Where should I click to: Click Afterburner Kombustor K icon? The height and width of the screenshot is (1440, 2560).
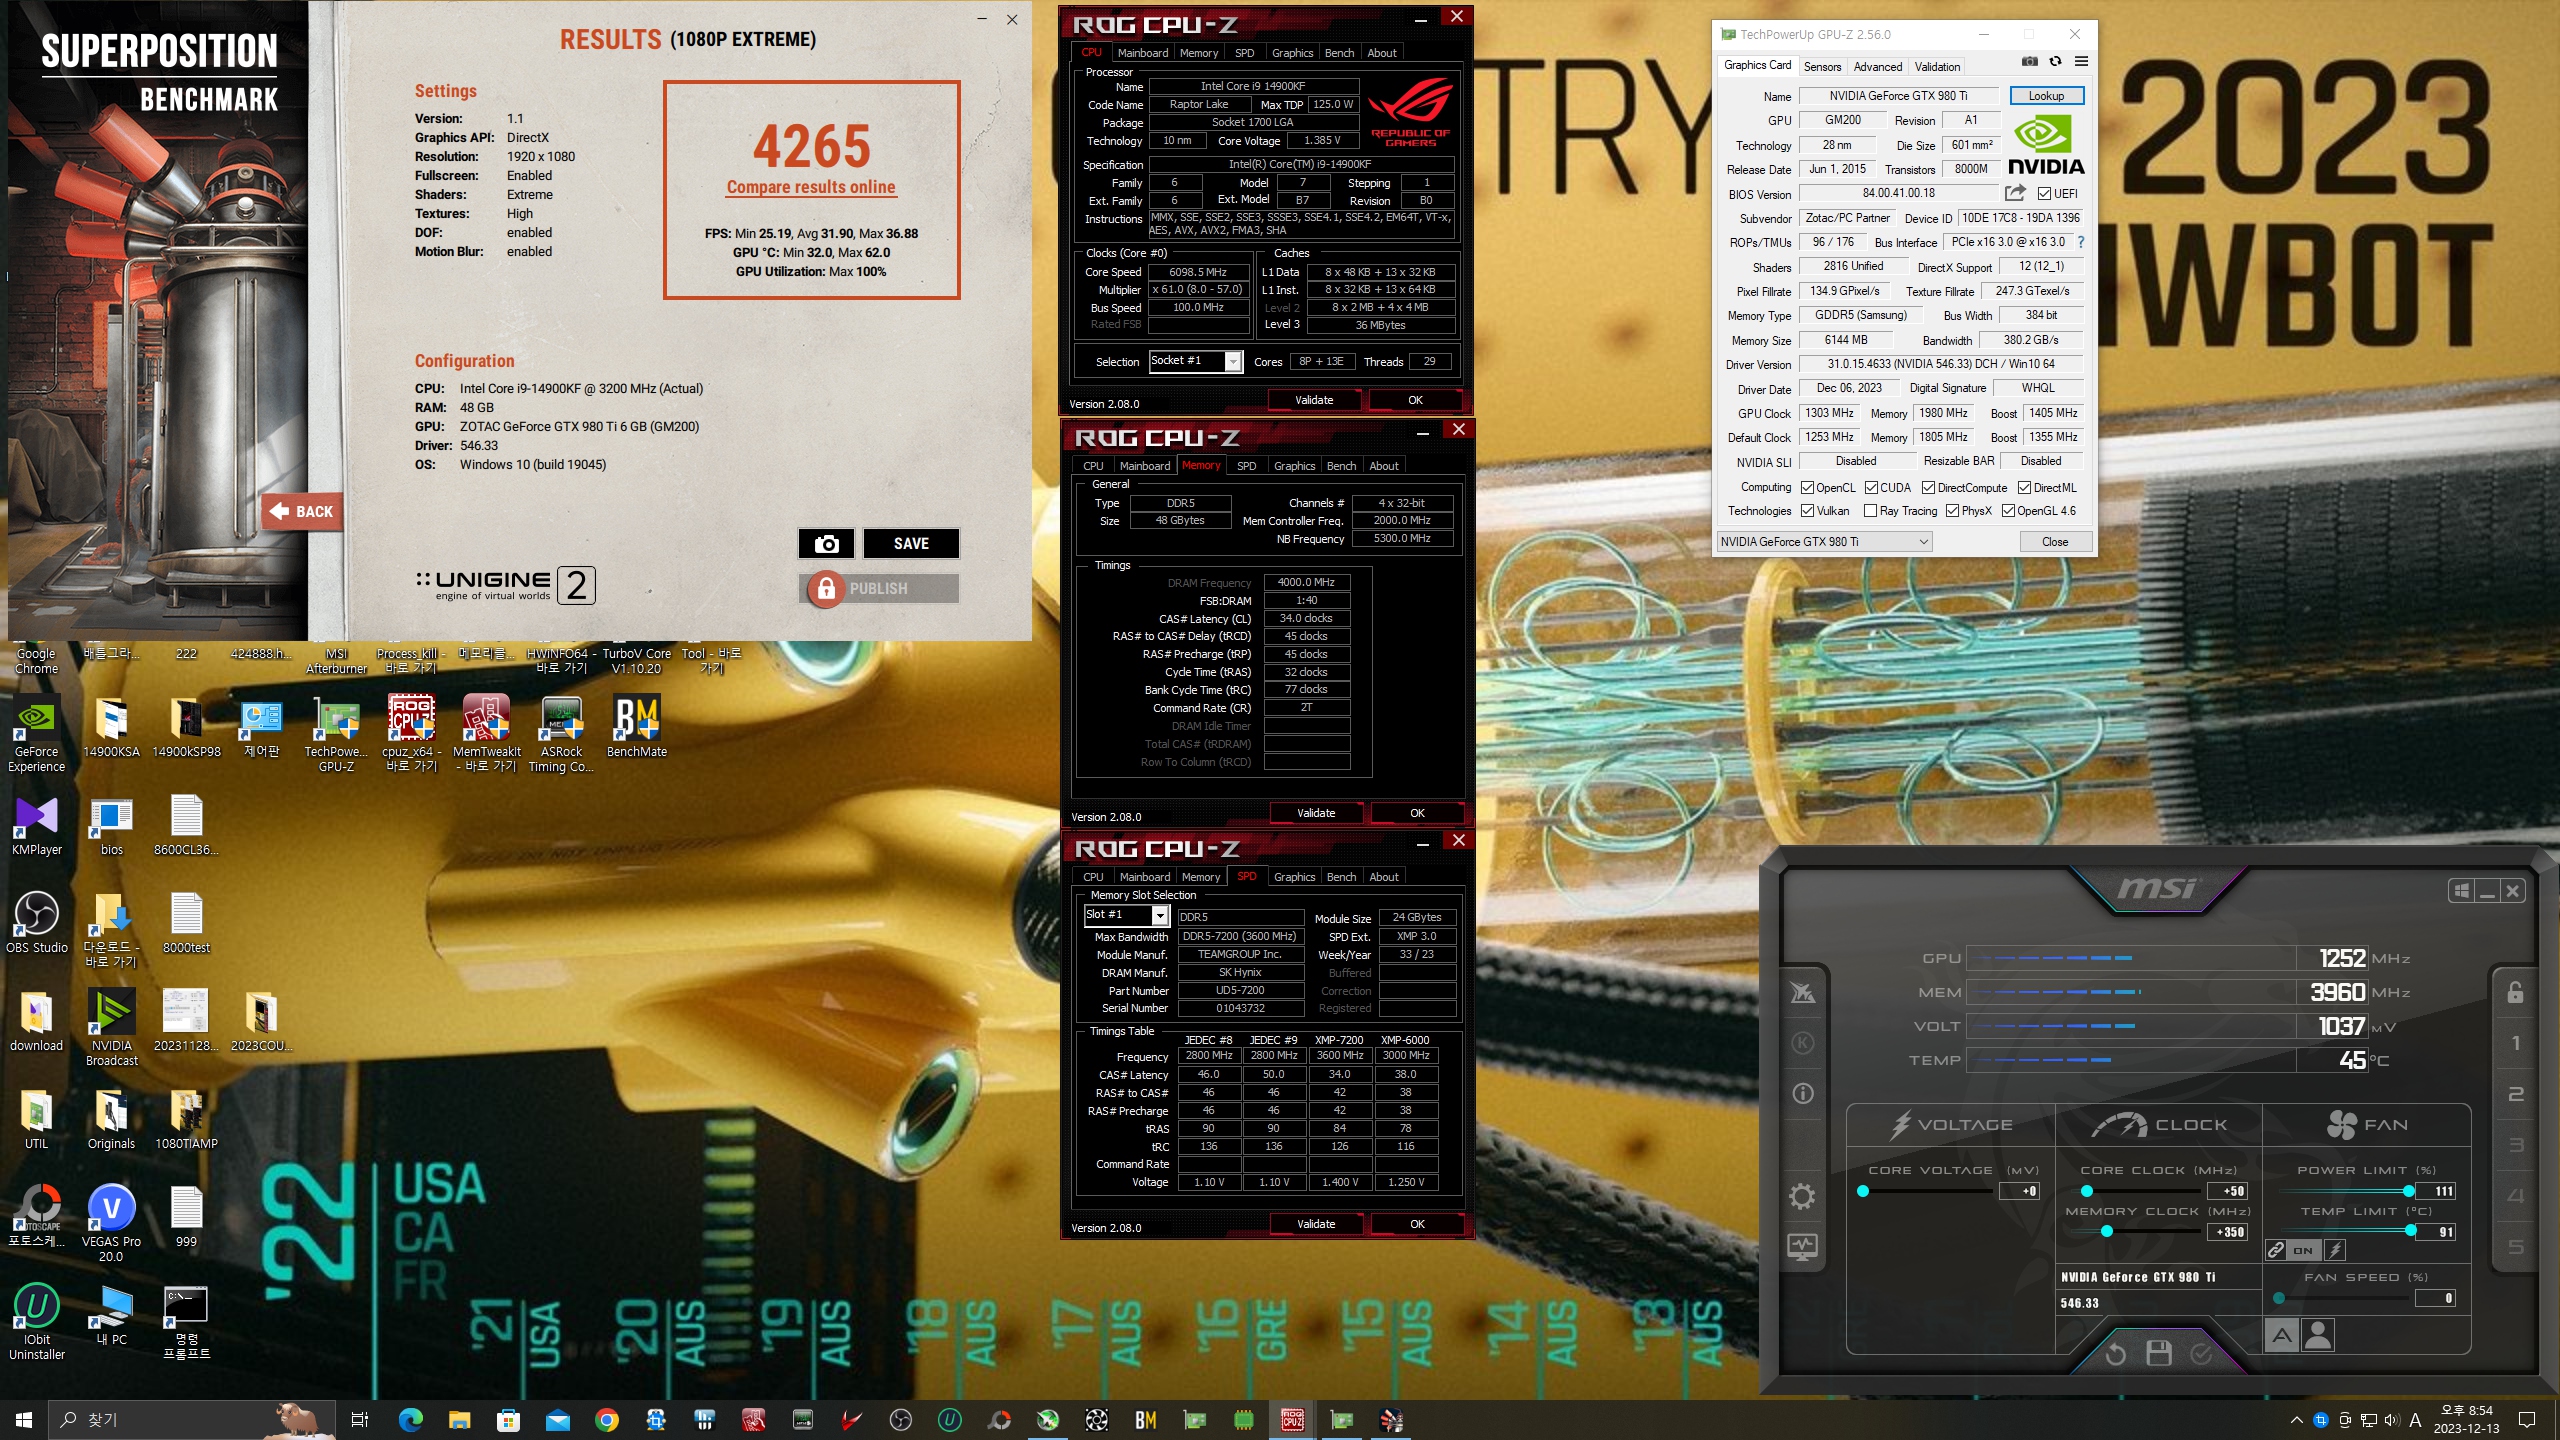[1802, 1043]
